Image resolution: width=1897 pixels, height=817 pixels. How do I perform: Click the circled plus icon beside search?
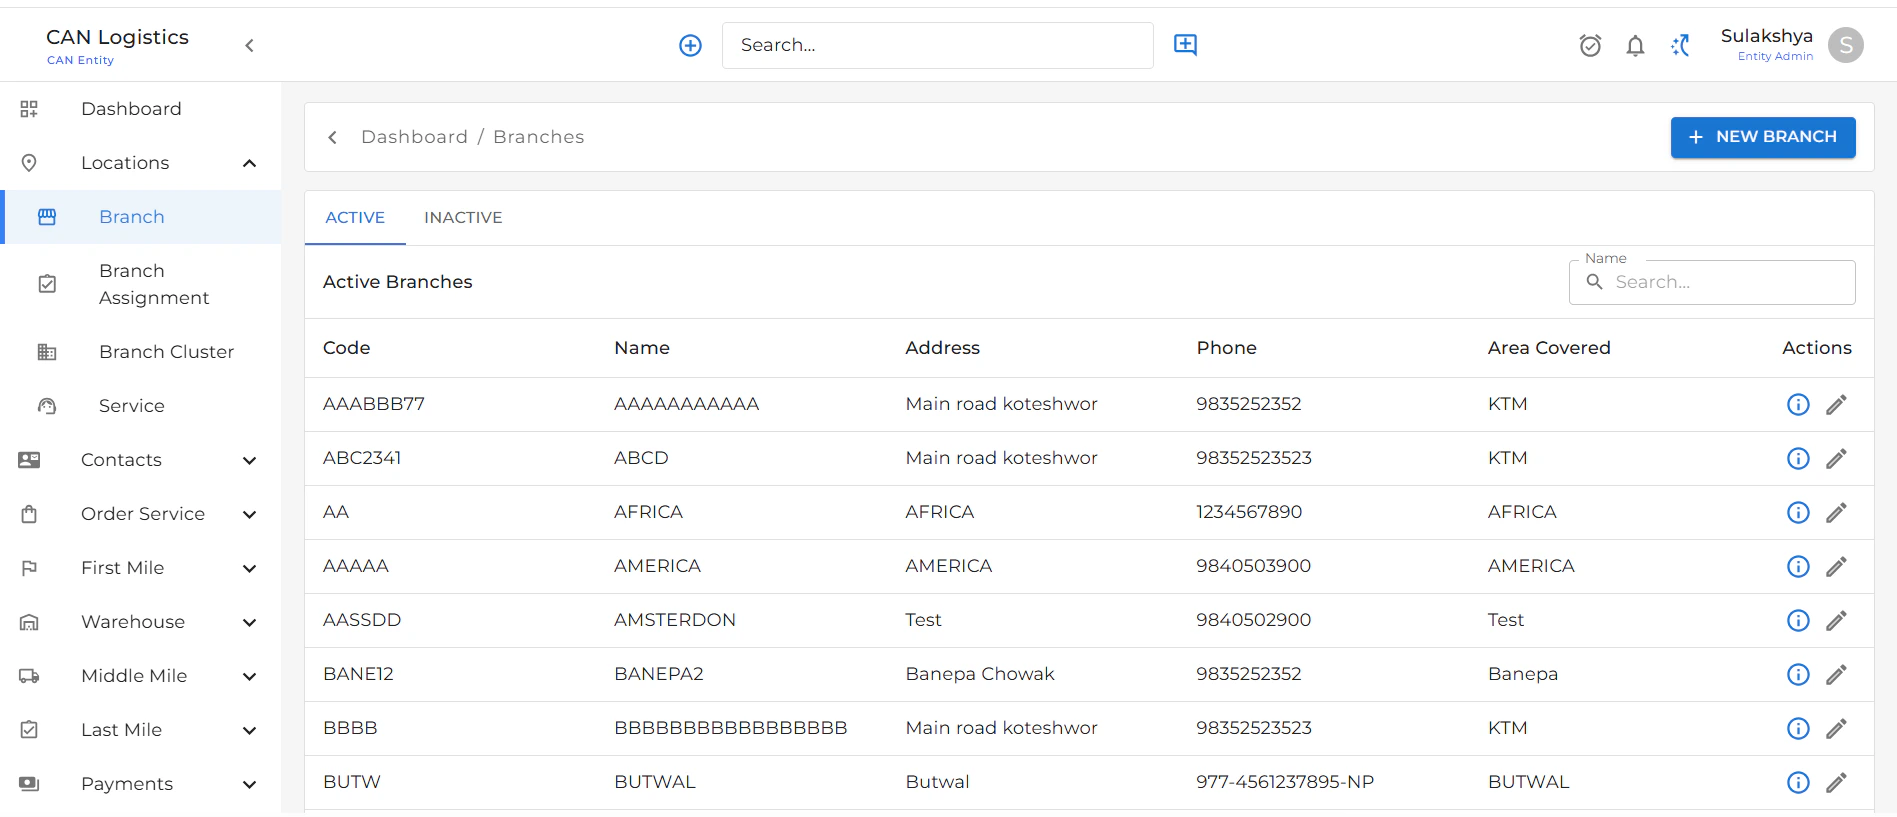690,45
